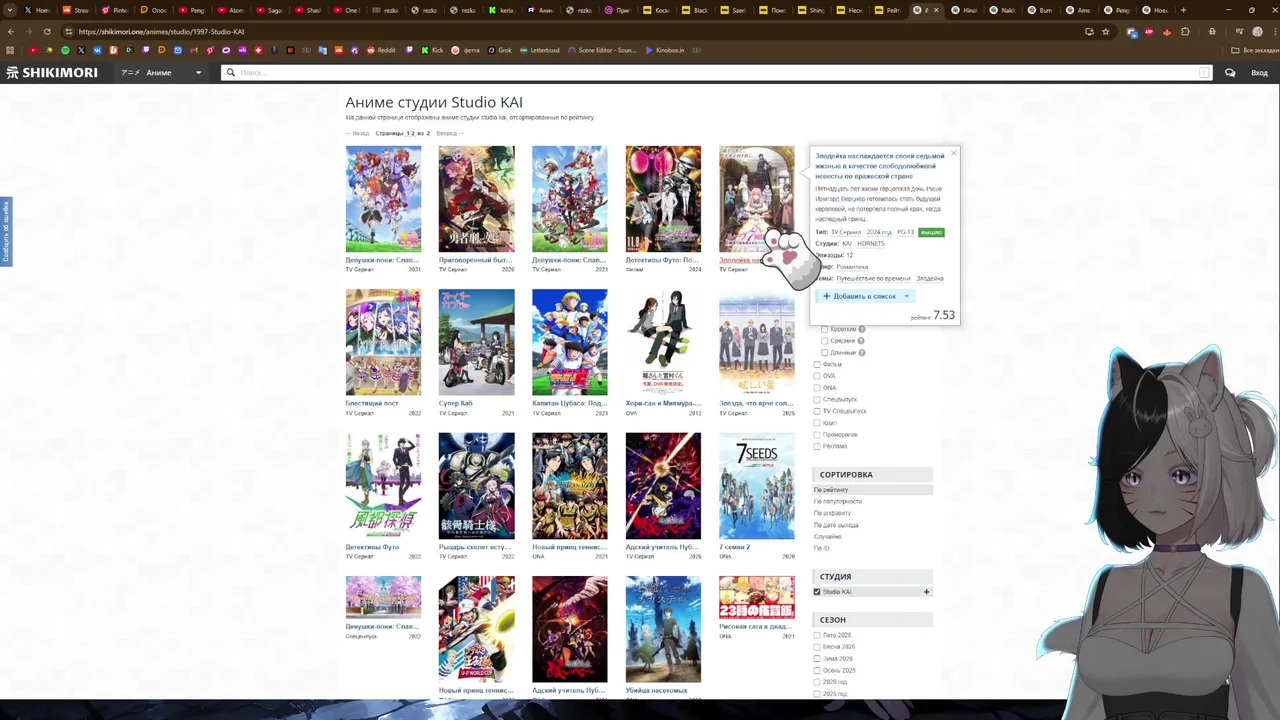The width and height of the screenshot is (1280, 720).
Task: Sort by По дате выхода
Action: [x=836, y=525]
